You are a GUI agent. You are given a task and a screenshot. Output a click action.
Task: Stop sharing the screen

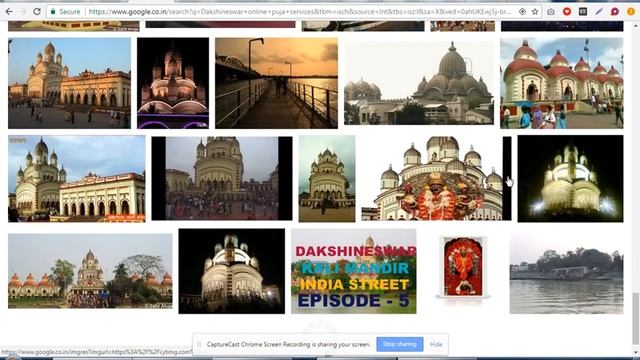[400, 344]
